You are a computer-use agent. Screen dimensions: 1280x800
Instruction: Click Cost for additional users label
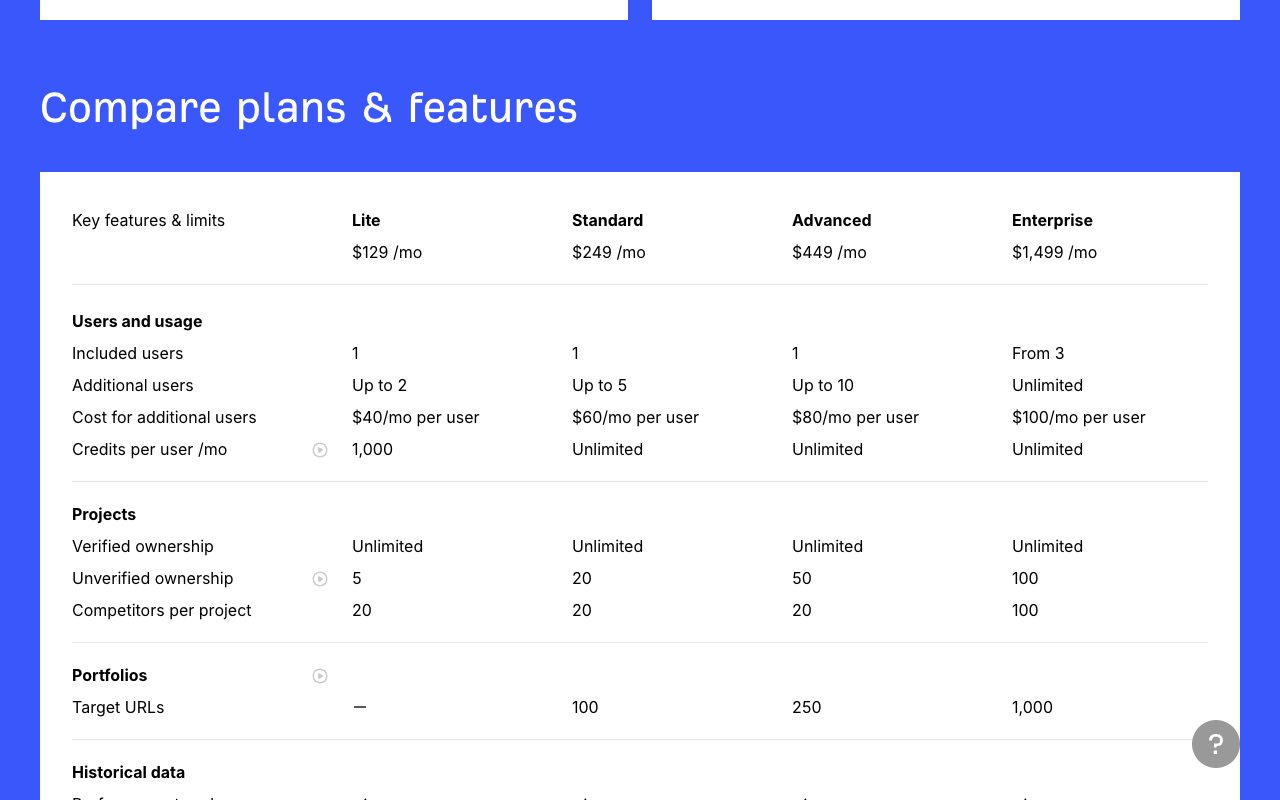164,417
